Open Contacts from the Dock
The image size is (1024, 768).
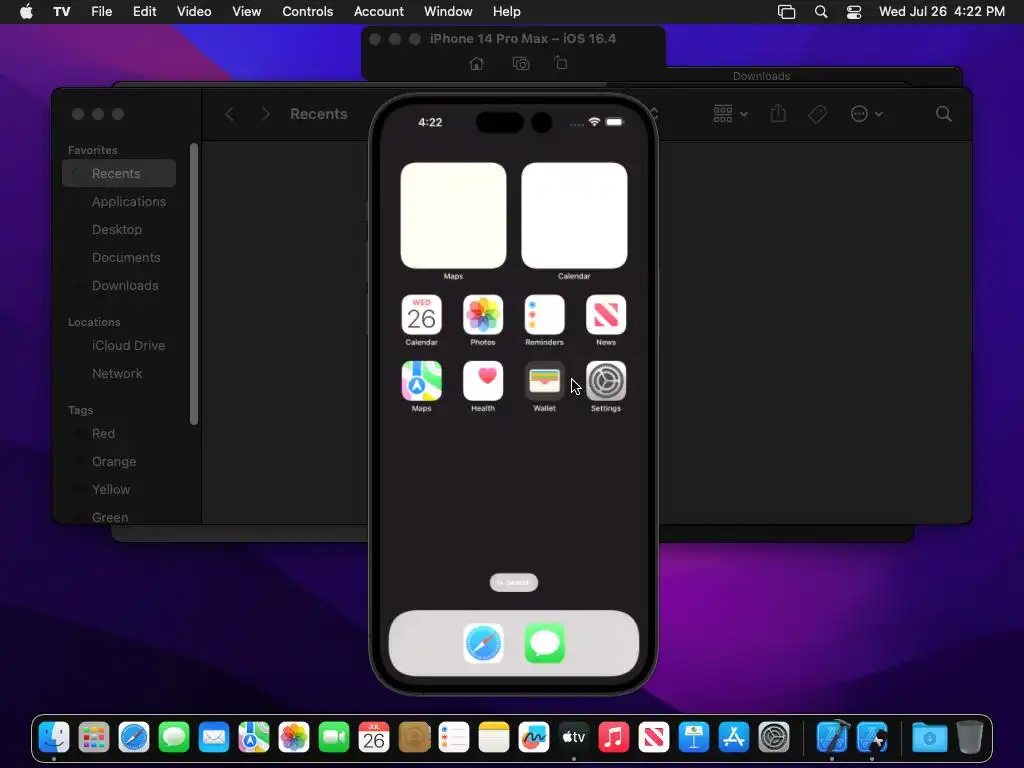pos(414,738)
